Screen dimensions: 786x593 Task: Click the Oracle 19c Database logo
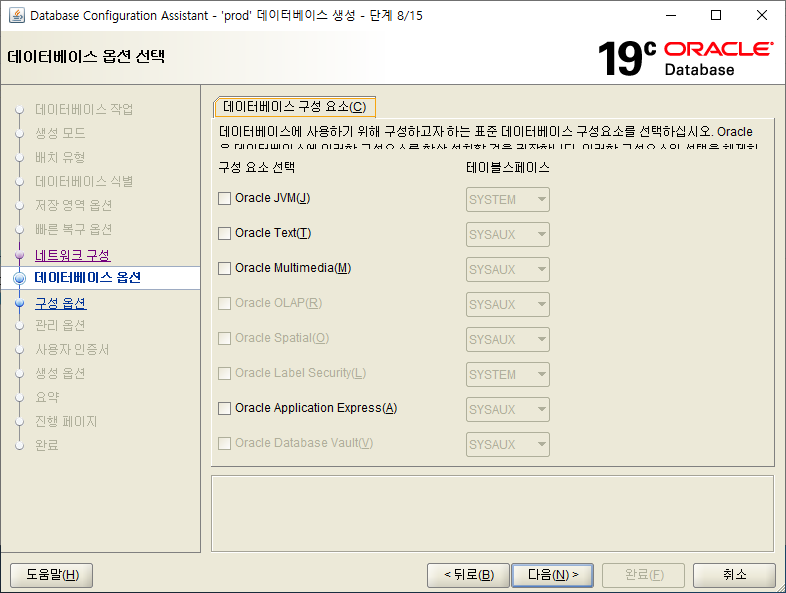[x=685, y=59]
